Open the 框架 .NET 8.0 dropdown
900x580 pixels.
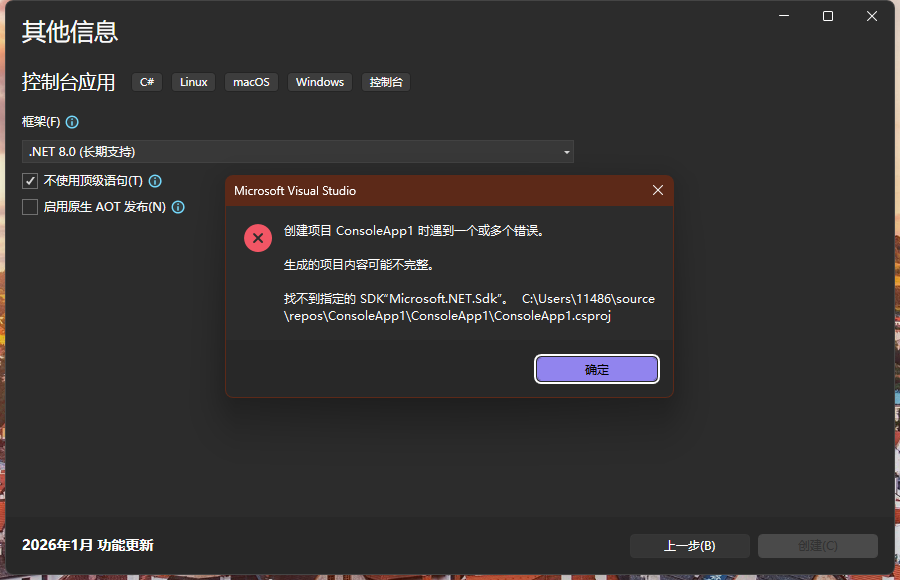pos(297,152)
